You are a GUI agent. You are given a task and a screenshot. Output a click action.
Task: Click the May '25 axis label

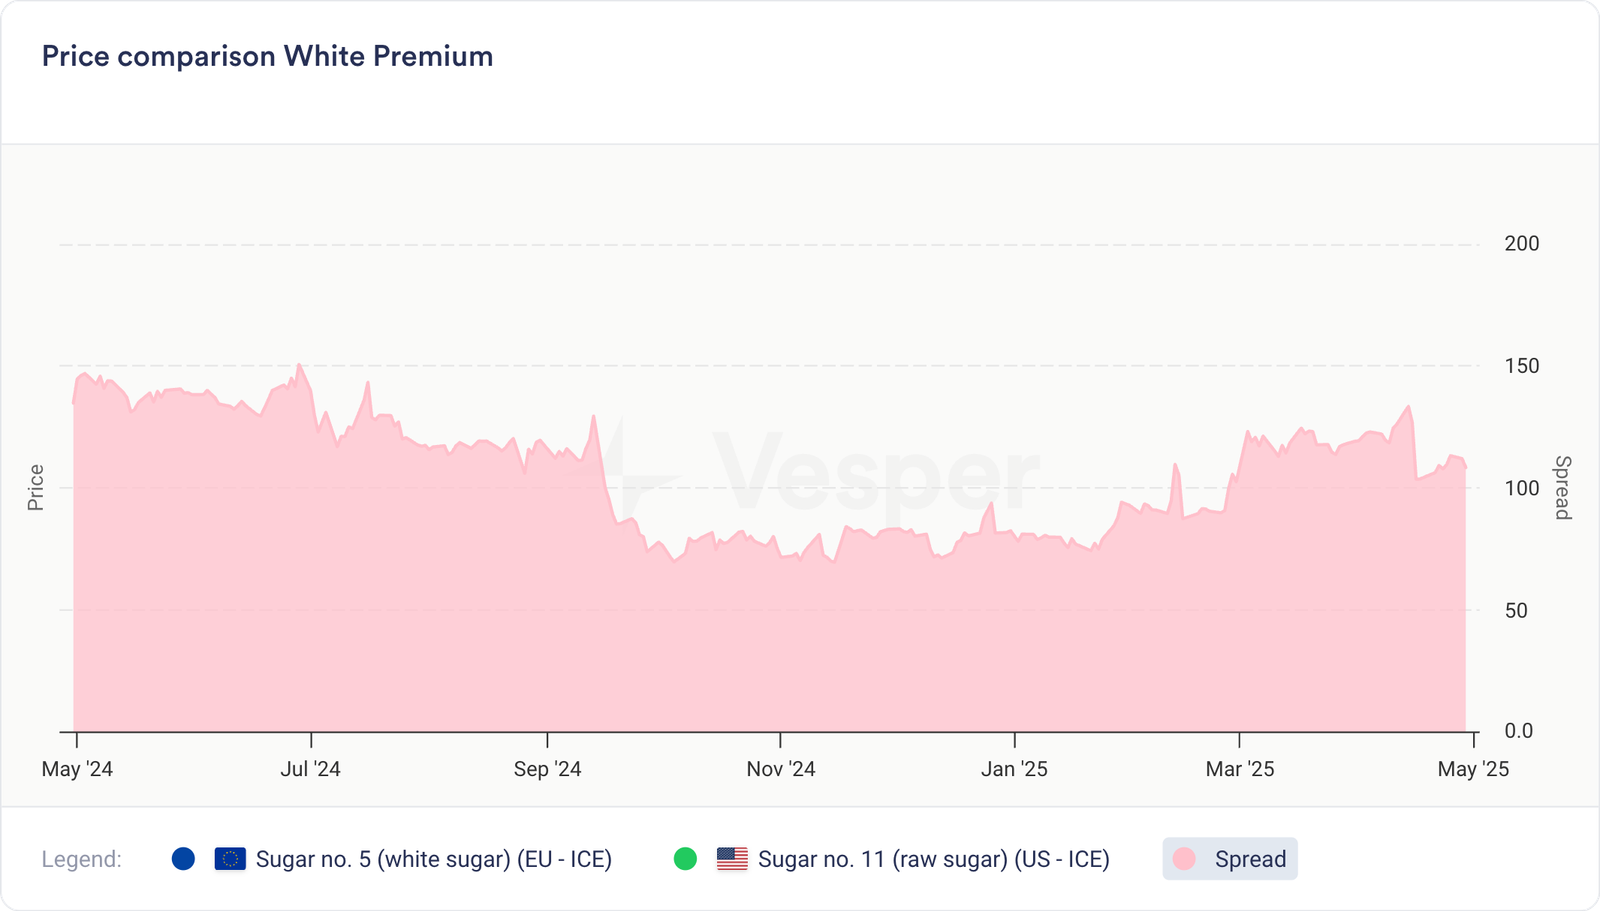tap(1472, 769)
